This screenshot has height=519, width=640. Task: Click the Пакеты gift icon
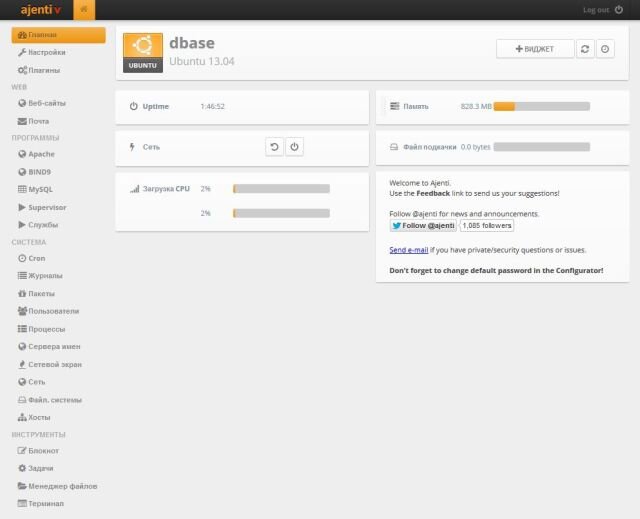point(22,293)
